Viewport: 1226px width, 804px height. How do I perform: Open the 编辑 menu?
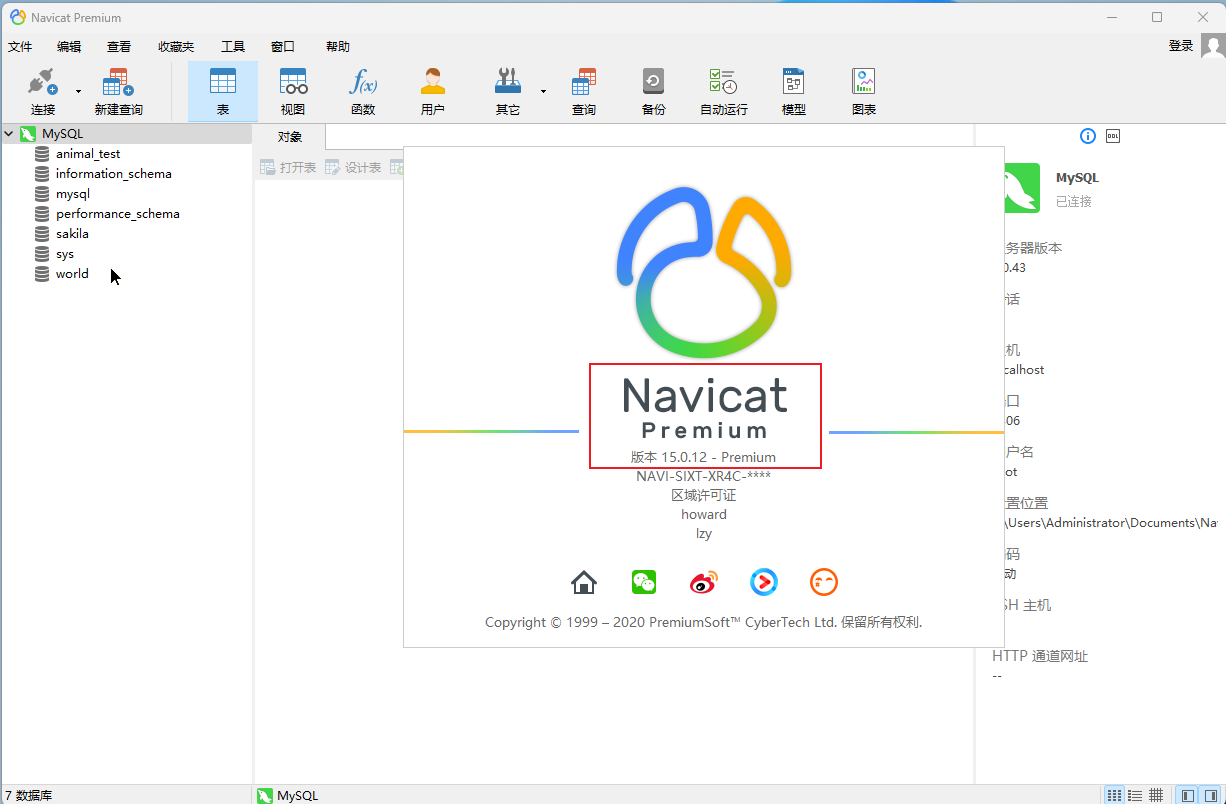[x=69, y=47]
